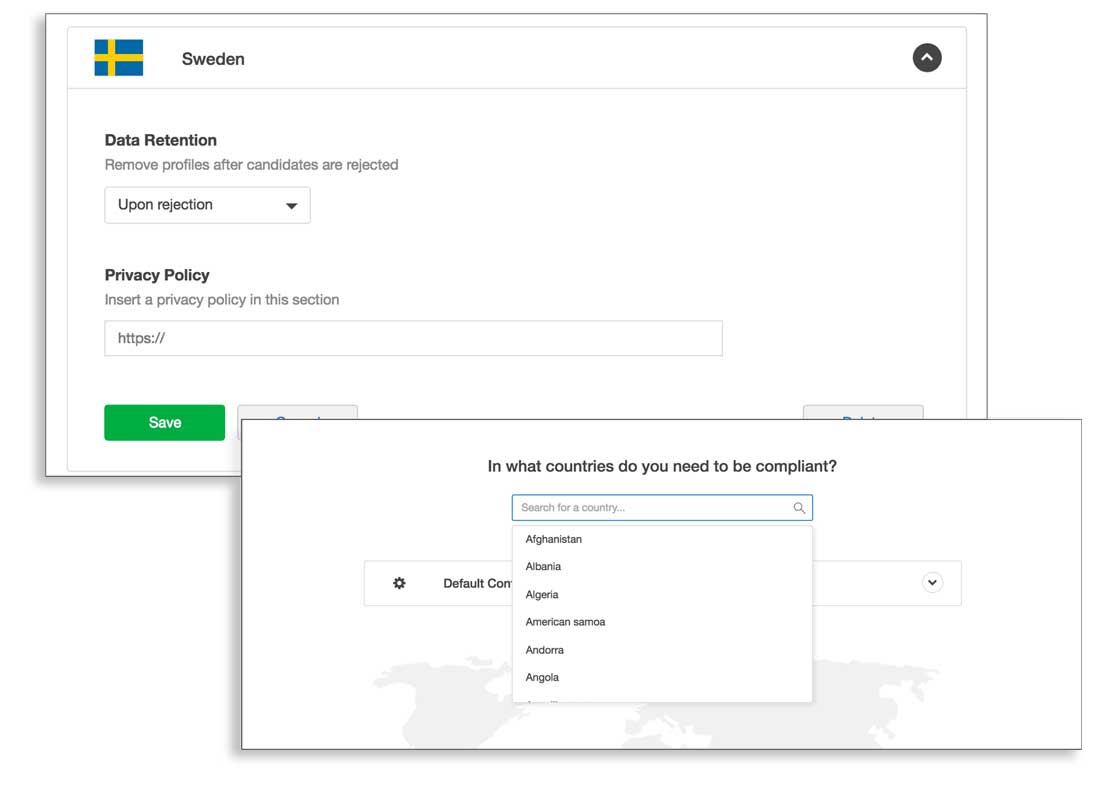The height and width of the screenshot is (786, 1116).
Task: Select Angola from the country list
Action: 542,677
